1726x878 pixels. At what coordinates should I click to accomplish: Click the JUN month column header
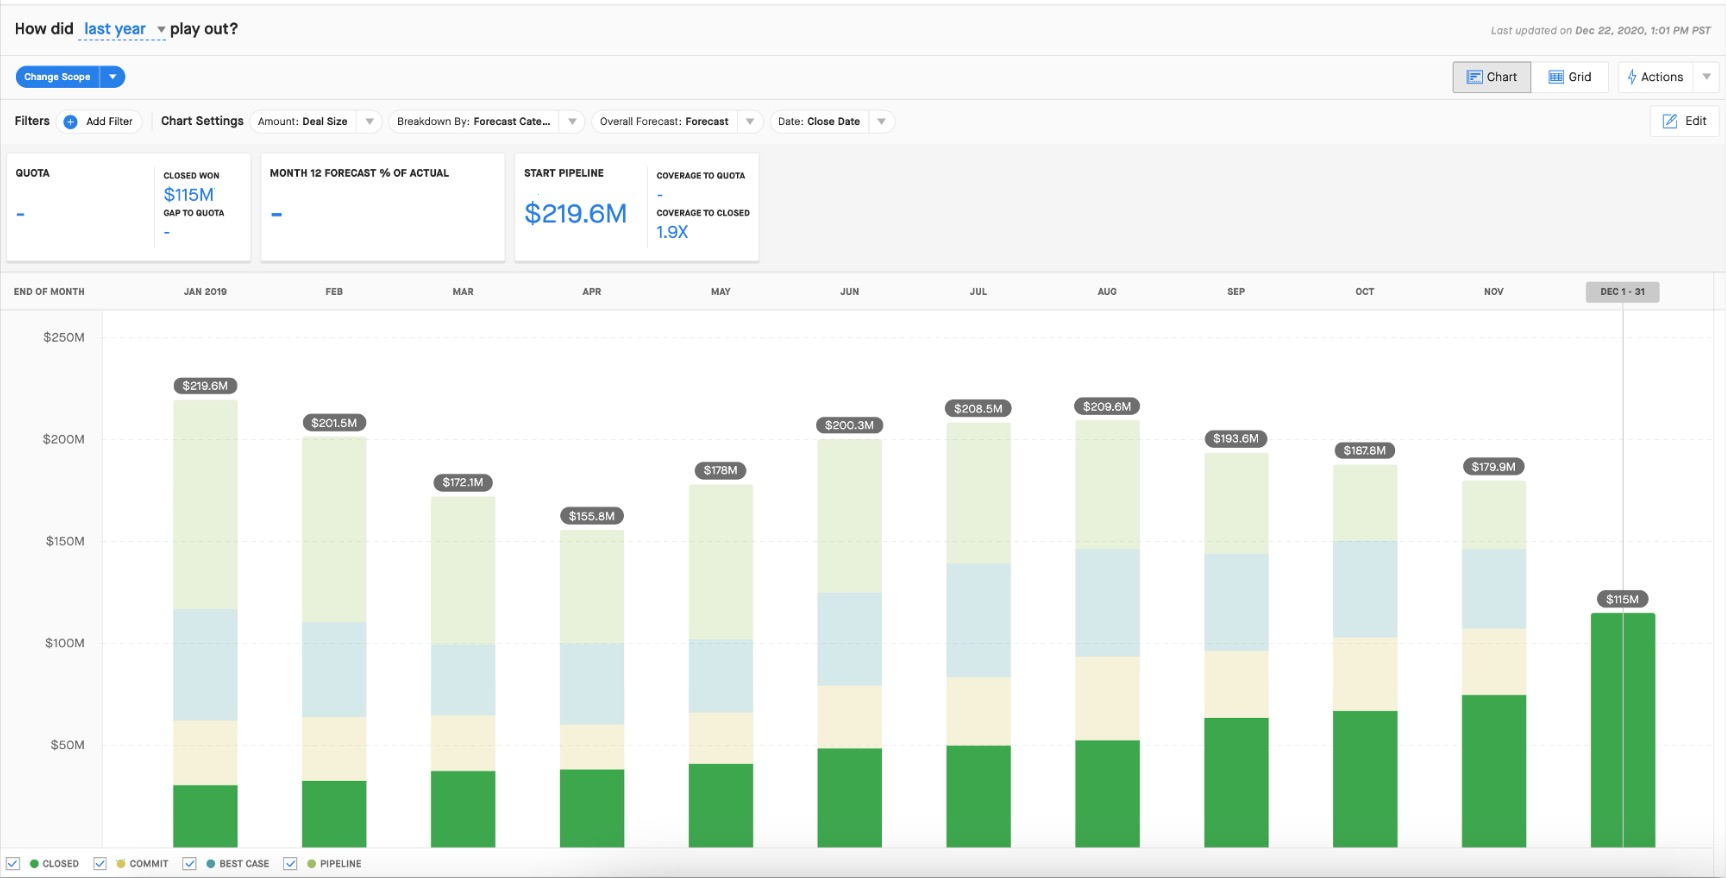coord(849,292)
